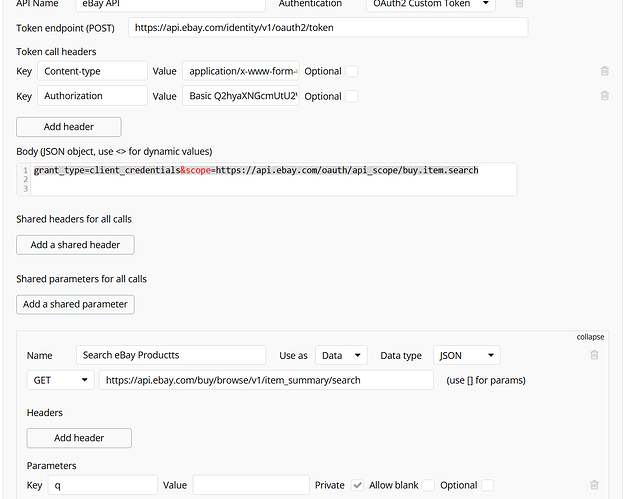Click Add a shared parameter
The width and height of the screenshot is (627, 499).
tap(75, 304)
